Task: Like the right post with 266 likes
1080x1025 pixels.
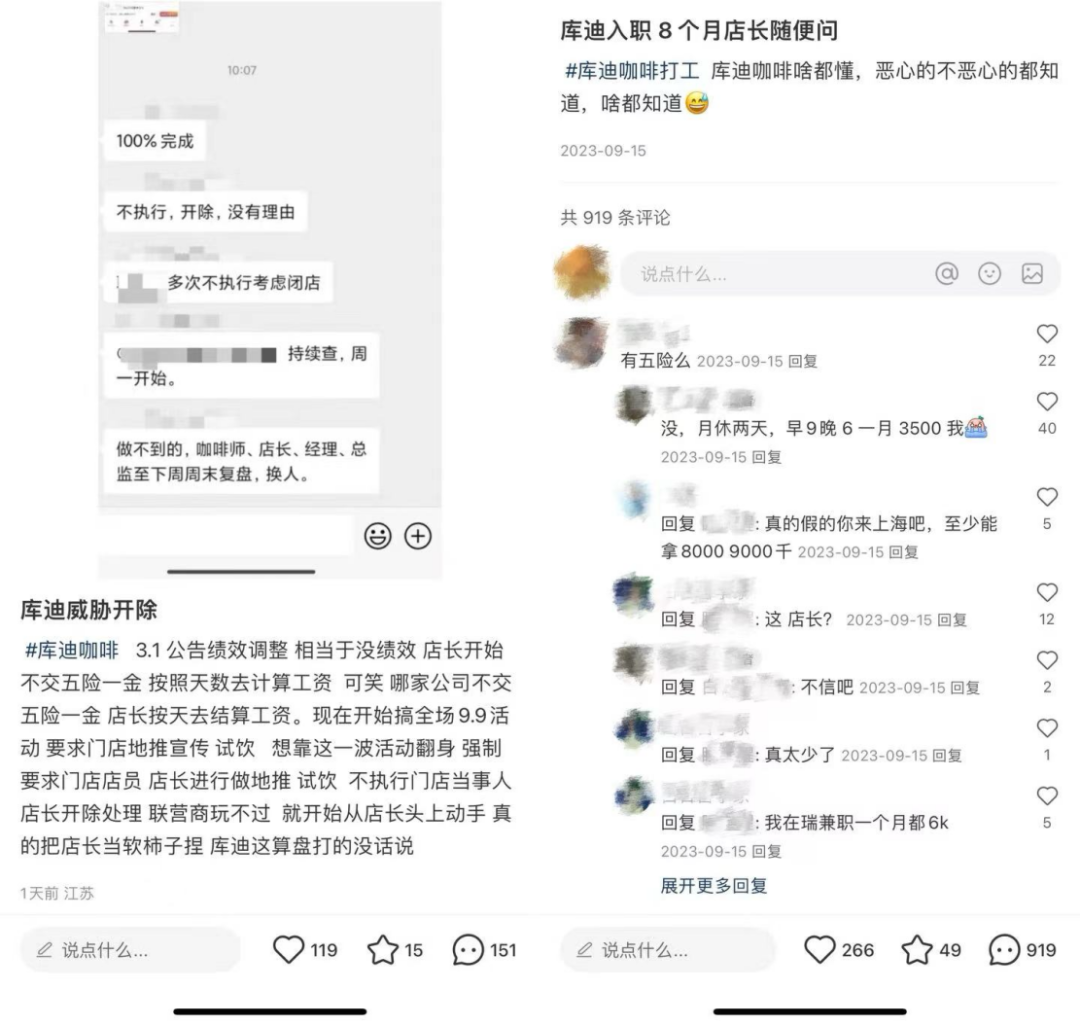Action: pos(820,949)
